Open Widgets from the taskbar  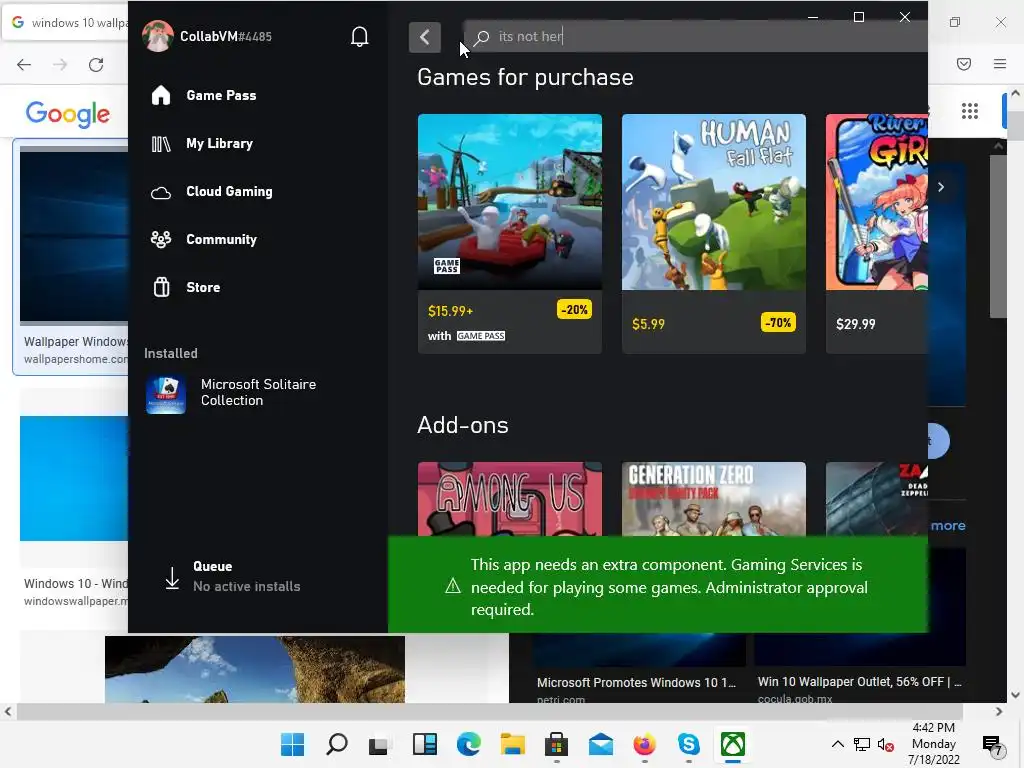[x=424, y=744]
